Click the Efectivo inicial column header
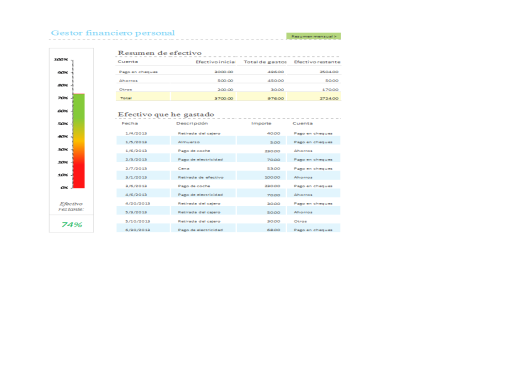 point(215,62)
